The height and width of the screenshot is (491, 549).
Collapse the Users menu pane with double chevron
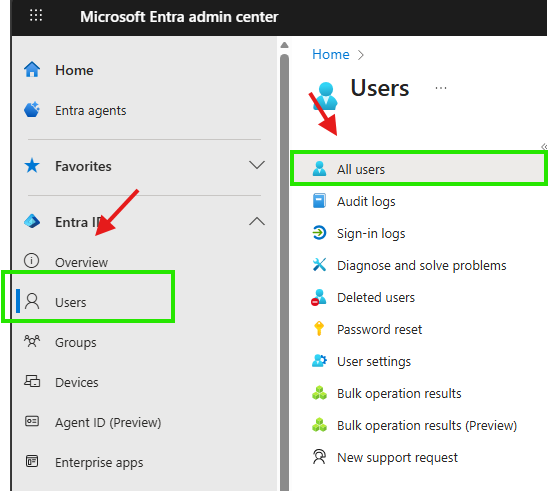tap(544, 147)
